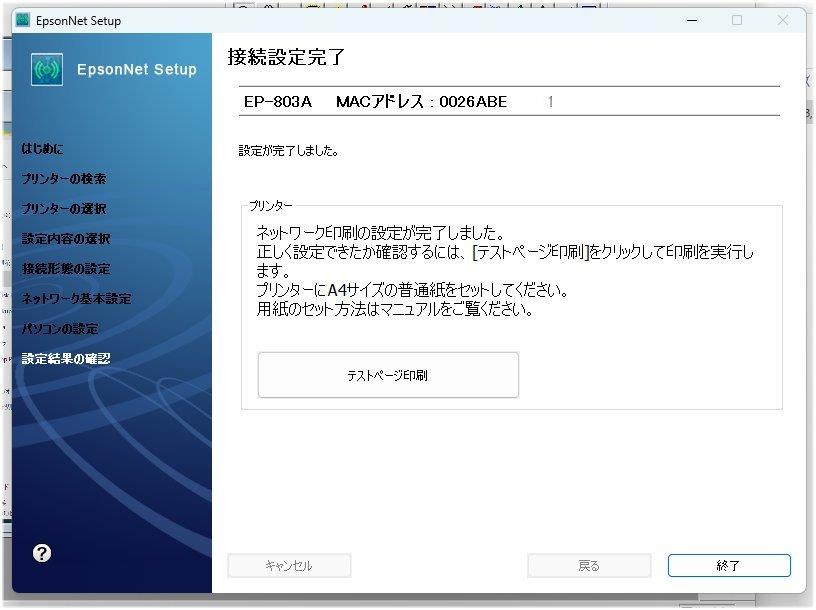
Task: Click the ネットワーク印刷の設定が完了しました line
Action: 380,233
